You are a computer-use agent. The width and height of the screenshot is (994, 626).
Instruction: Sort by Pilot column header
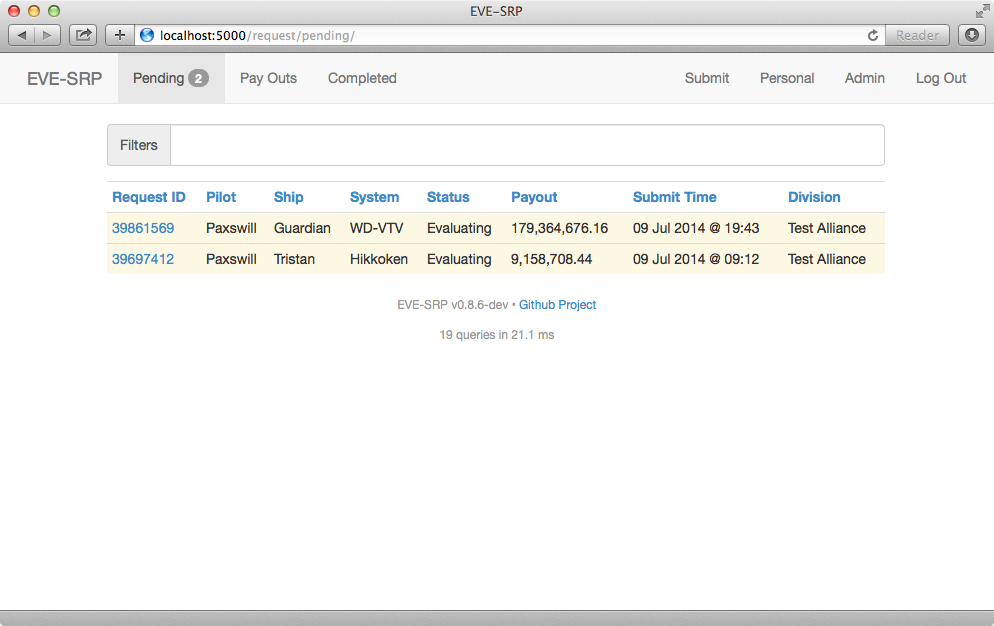(x=221, y=197)
